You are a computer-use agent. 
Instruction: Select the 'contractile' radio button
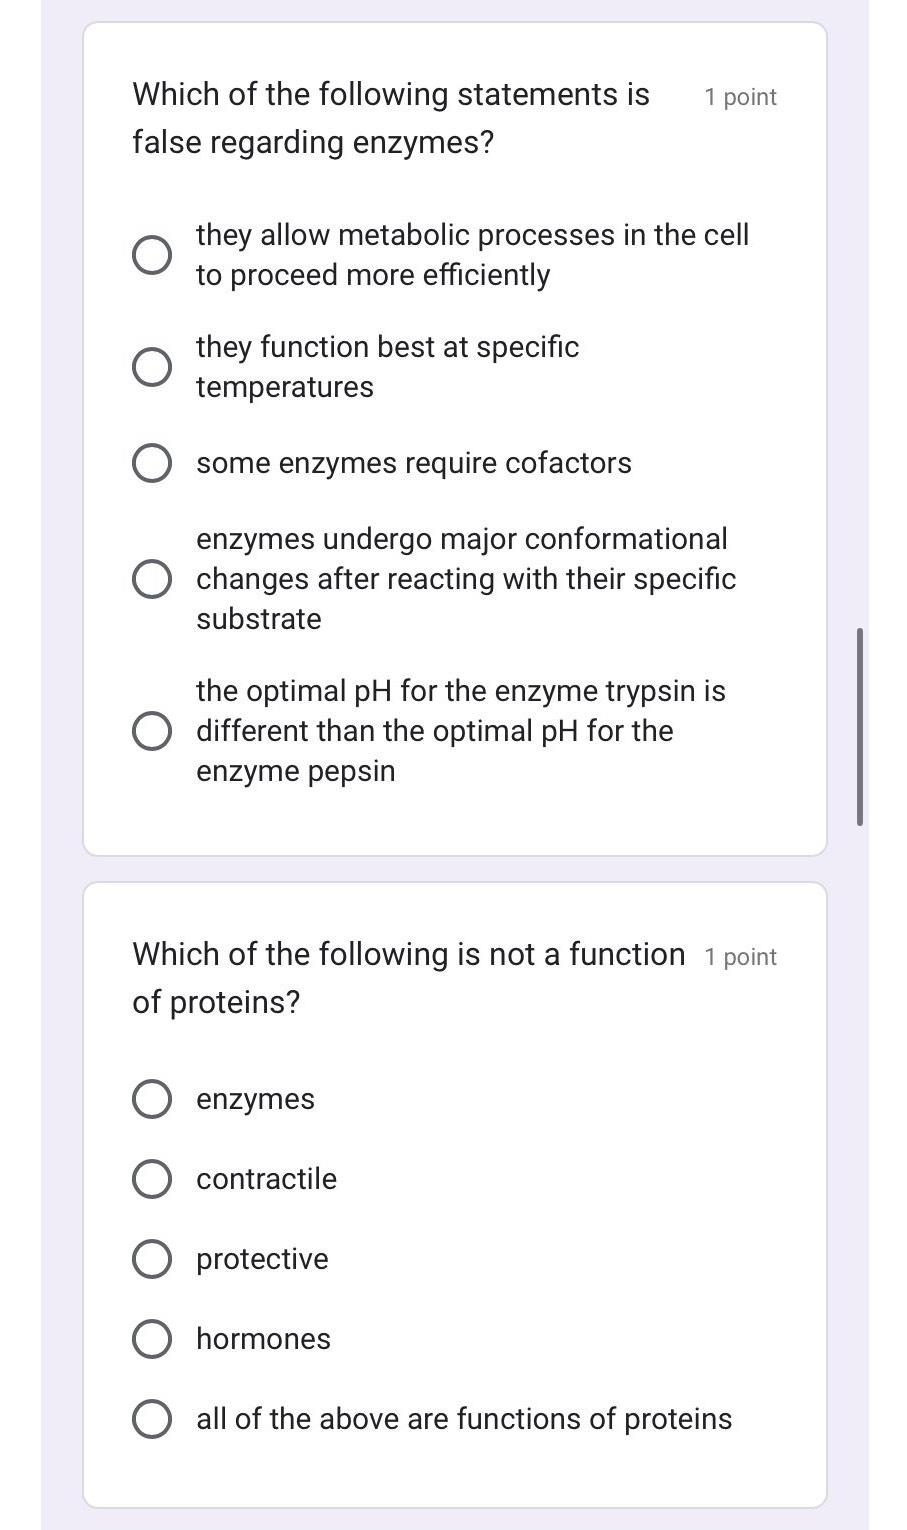(x=151, y=1179)
